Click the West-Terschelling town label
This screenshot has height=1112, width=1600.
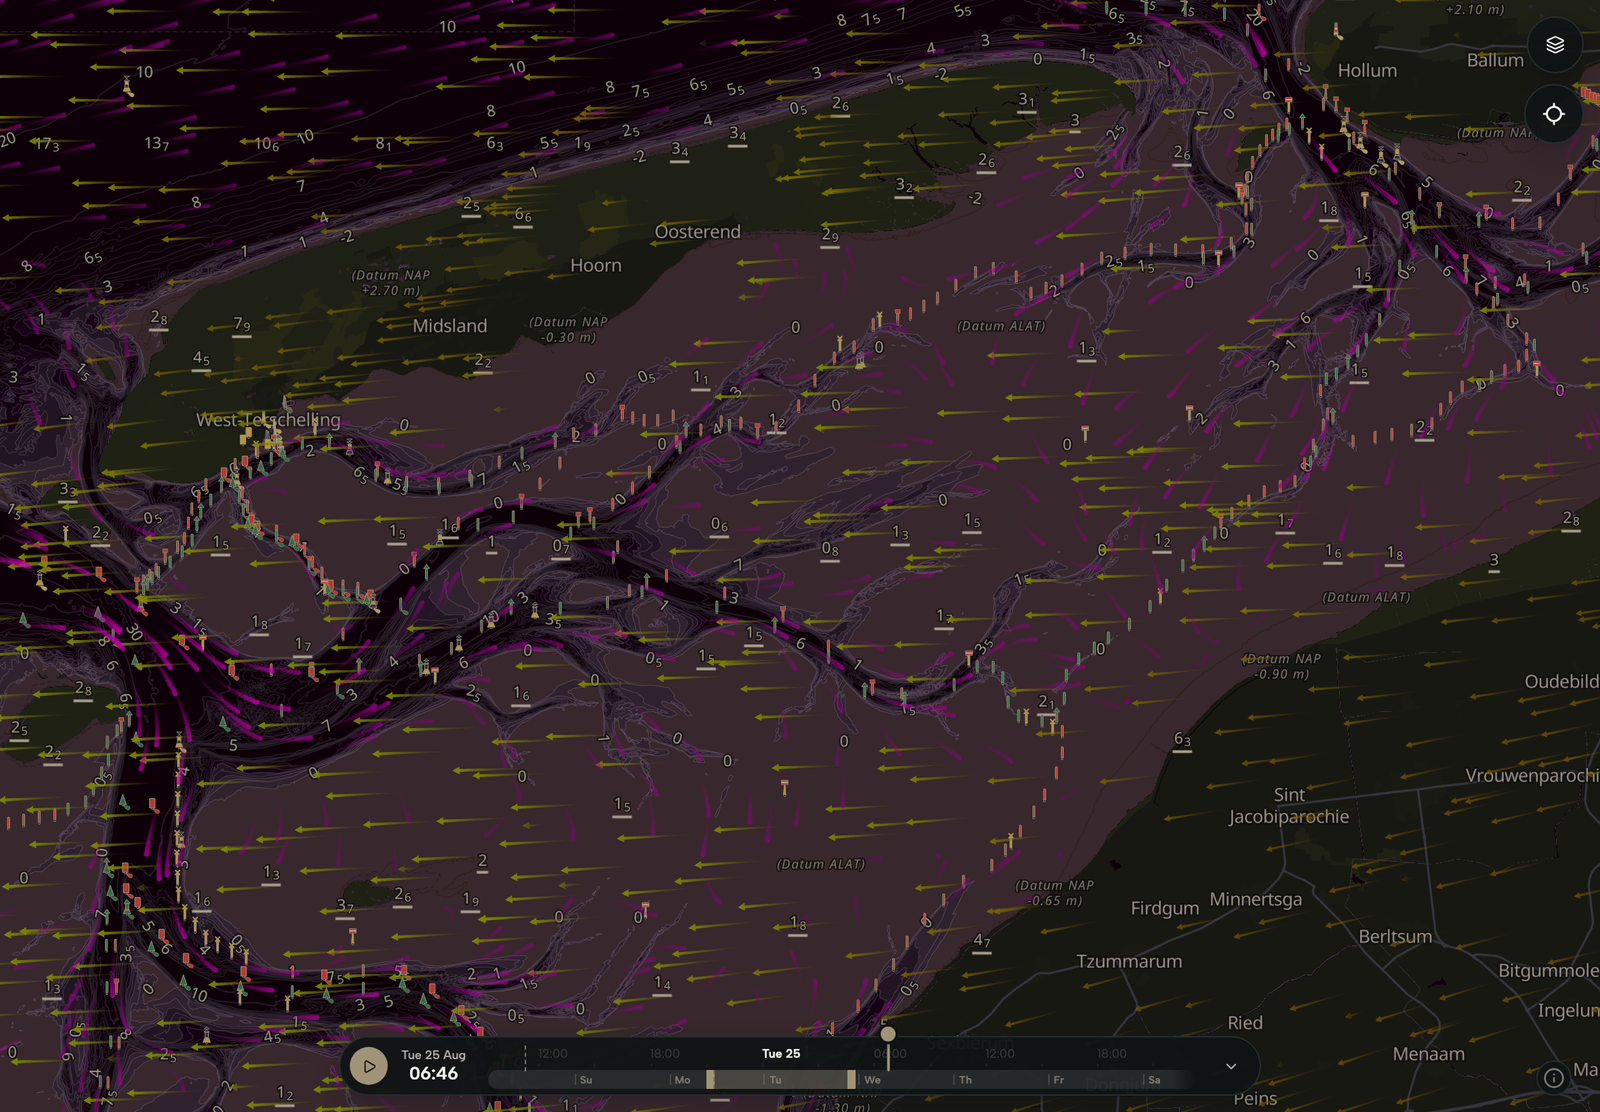coord(268,420)
